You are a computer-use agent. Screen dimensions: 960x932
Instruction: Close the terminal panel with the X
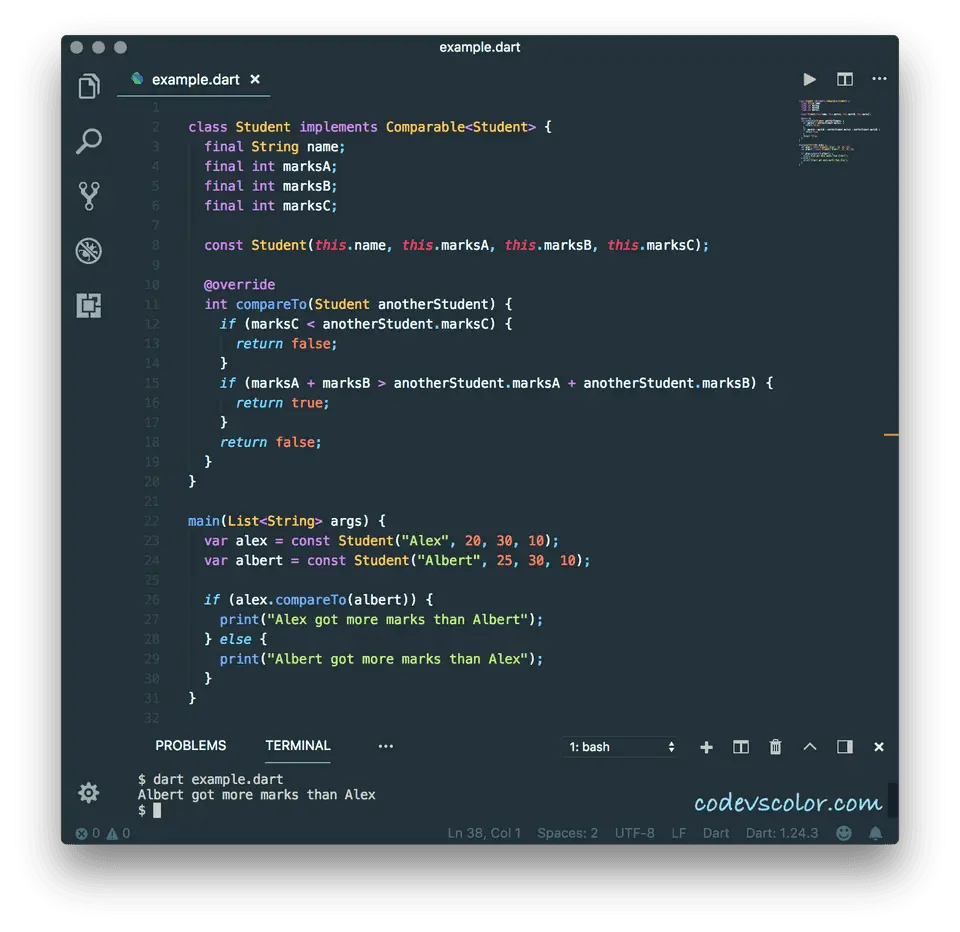[x=879, y=746]
